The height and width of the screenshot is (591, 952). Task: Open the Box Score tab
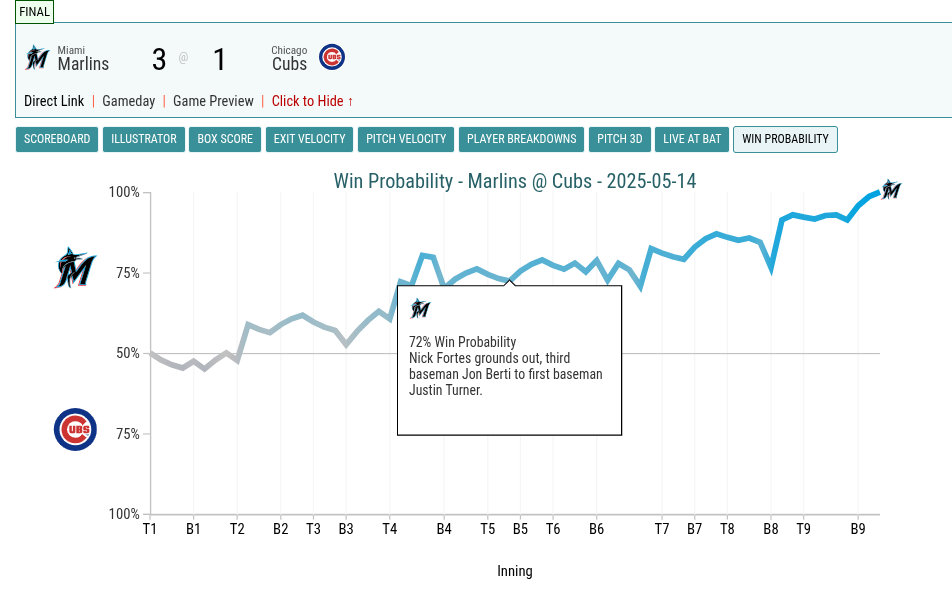click(x=225, y=139)
